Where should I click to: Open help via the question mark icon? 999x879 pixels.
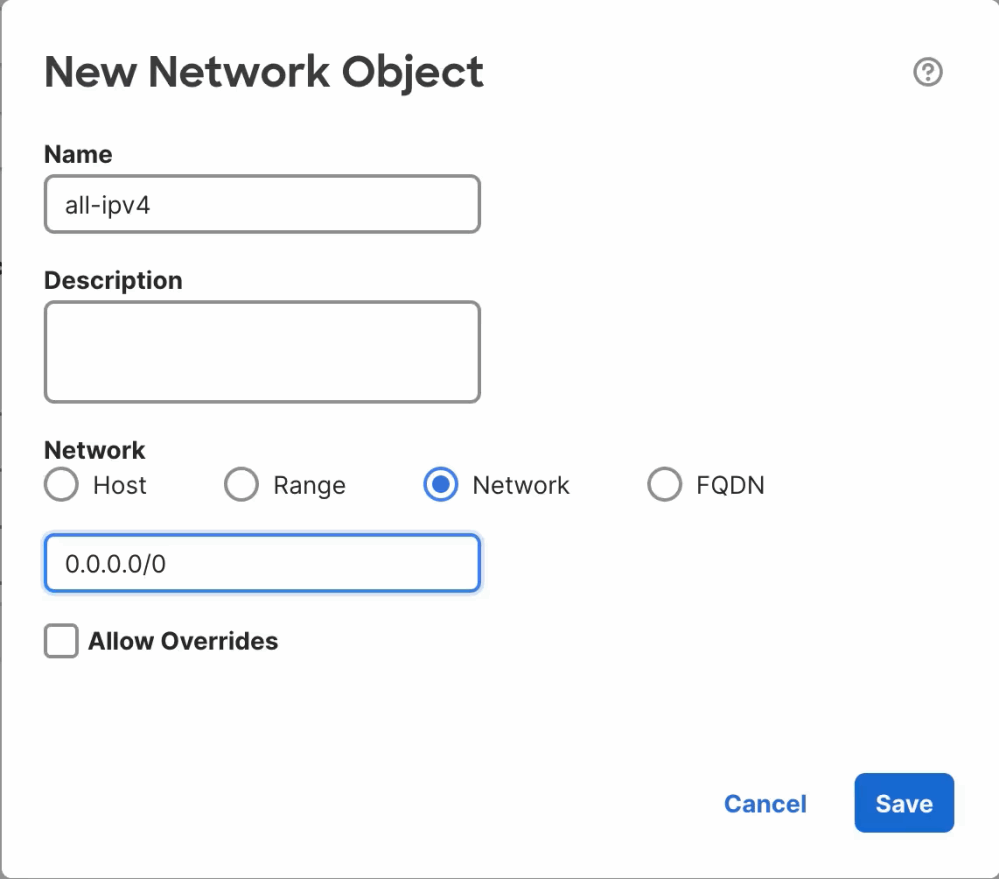(x=927, y=72)
